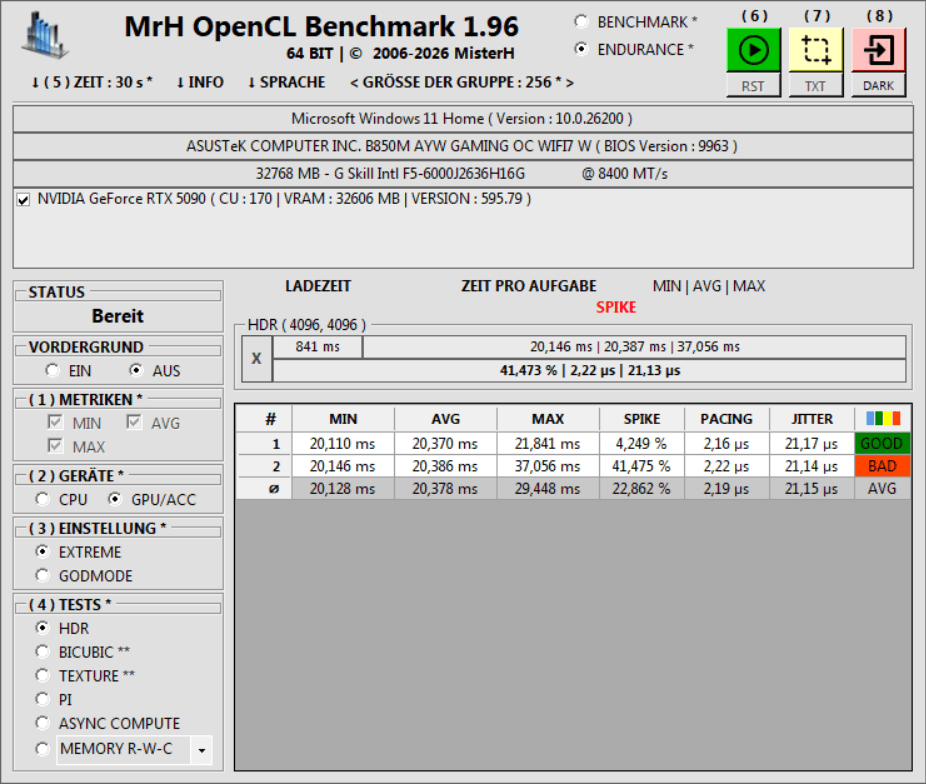Viewport: 926px width, 784px height.
Task: Click the 21,841 ms max cell
Action: 548,443
